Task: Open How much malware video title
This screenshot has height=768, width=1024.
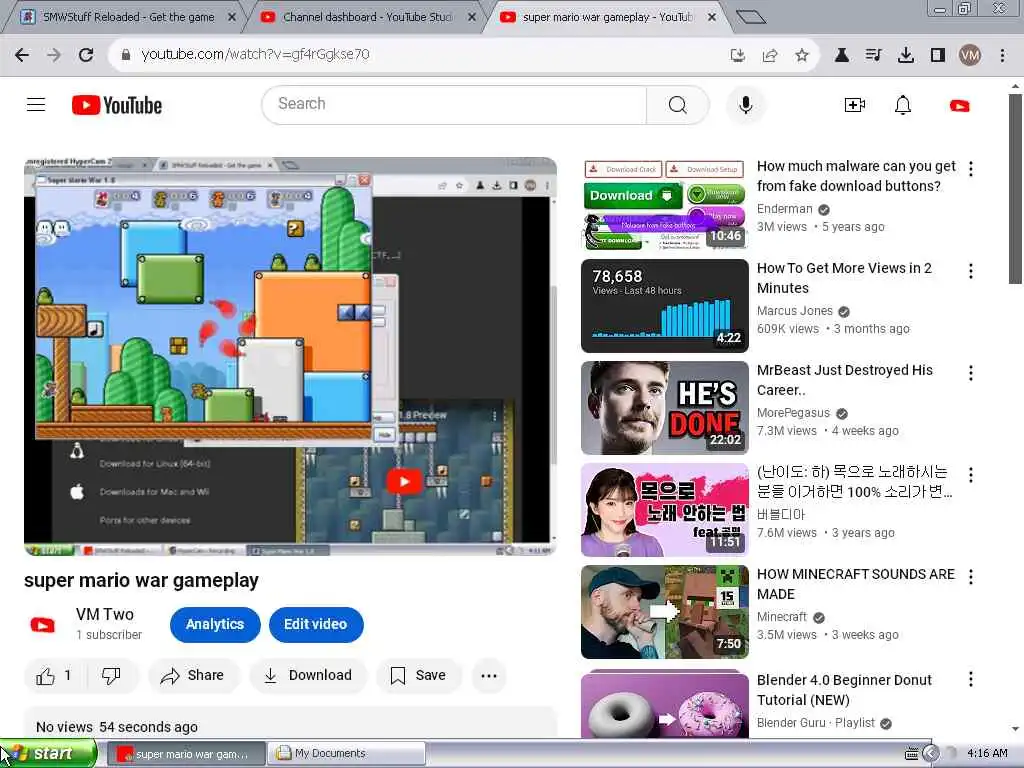Action: 856,176
